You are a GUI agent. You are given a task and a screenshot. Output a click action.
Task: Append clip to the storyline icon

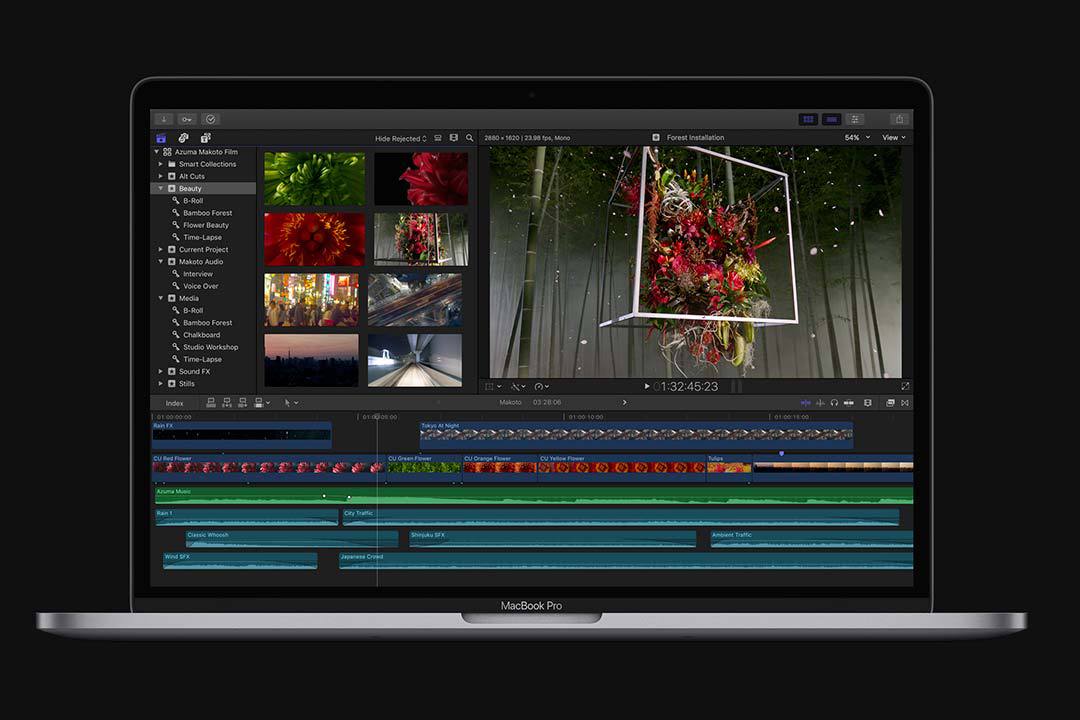(242, 402)
